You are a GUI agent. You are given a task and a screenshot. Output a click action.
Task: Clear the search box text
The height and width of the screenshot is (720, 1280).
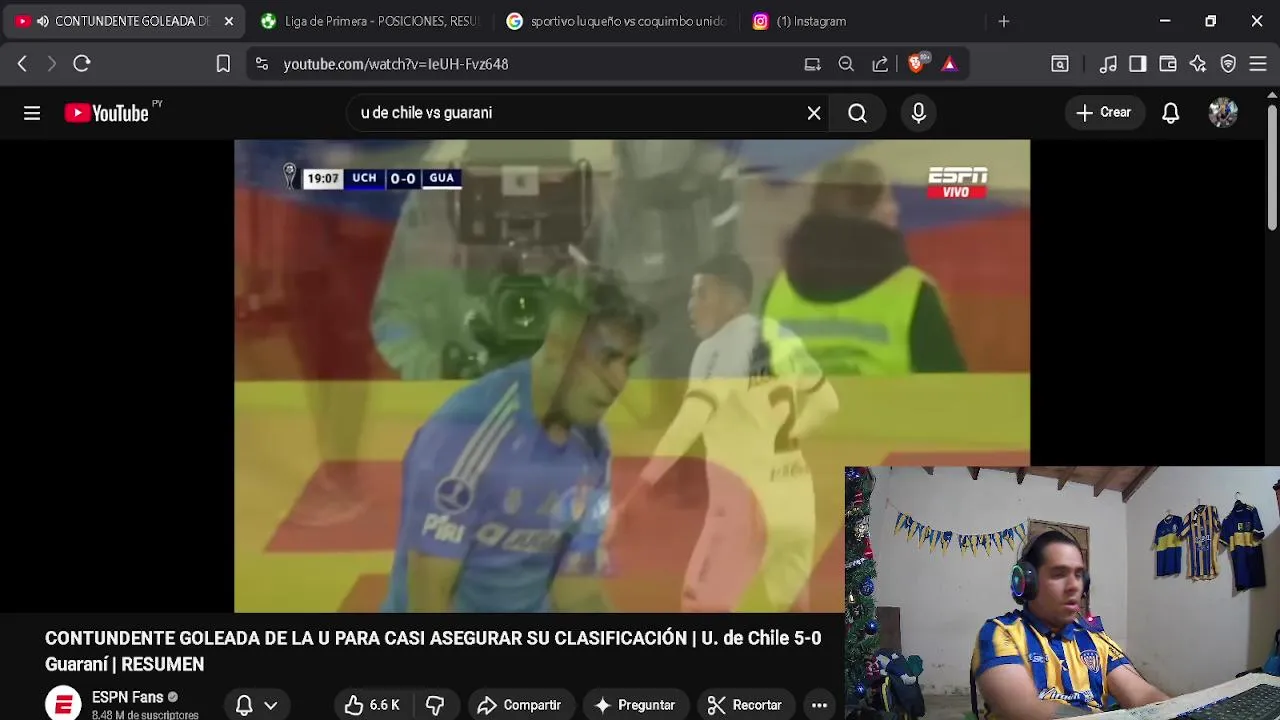coord(814,113)
